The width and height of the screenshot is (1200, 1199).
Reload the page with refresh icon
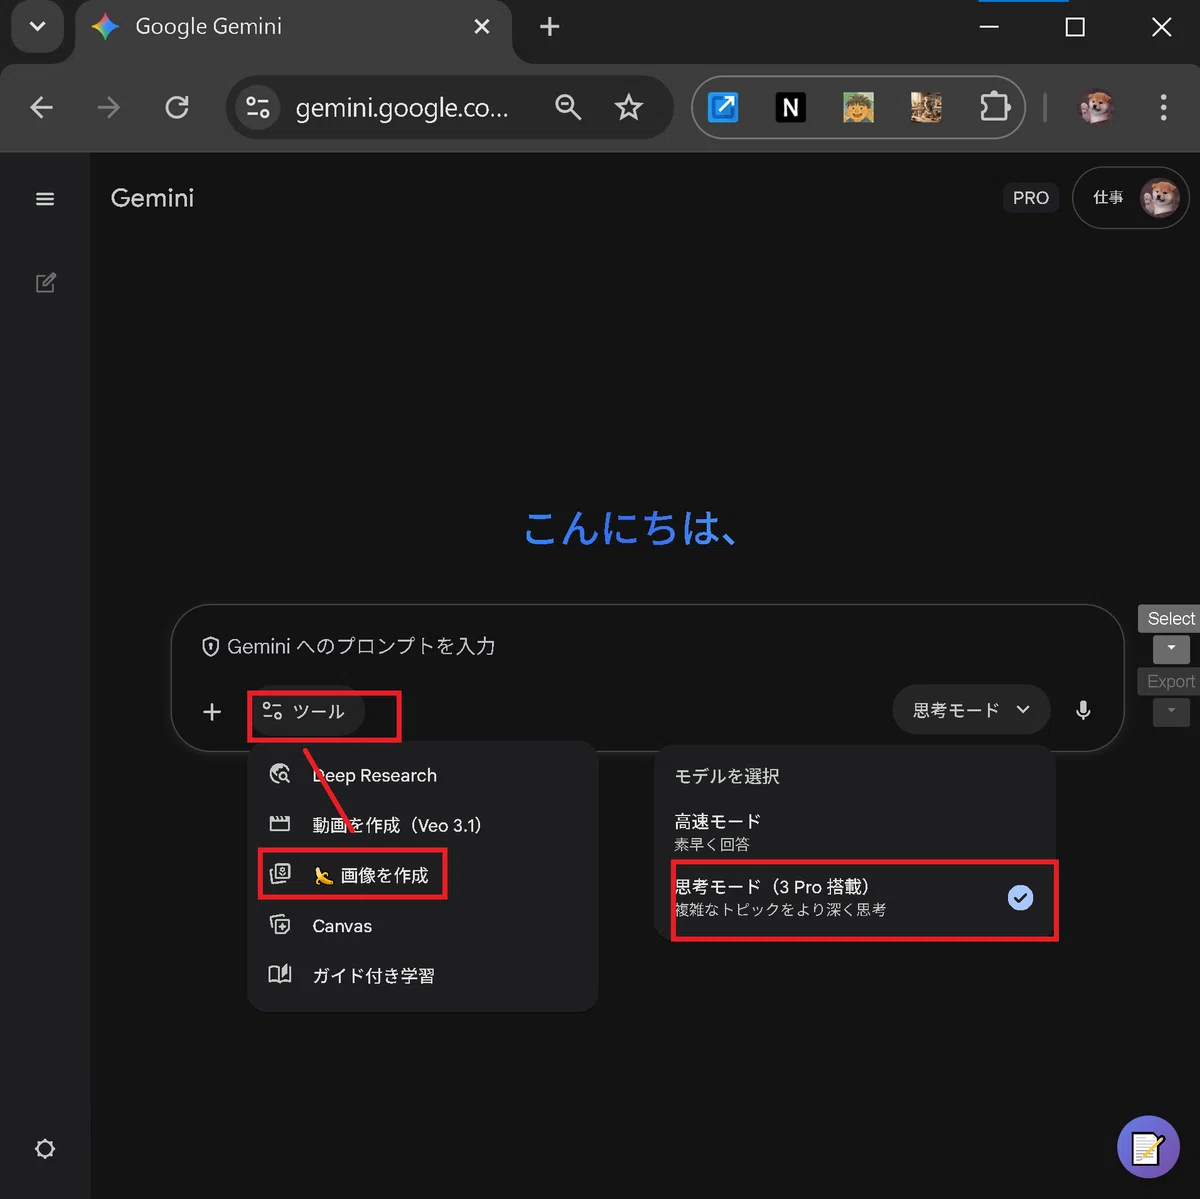tap(177, 107)
